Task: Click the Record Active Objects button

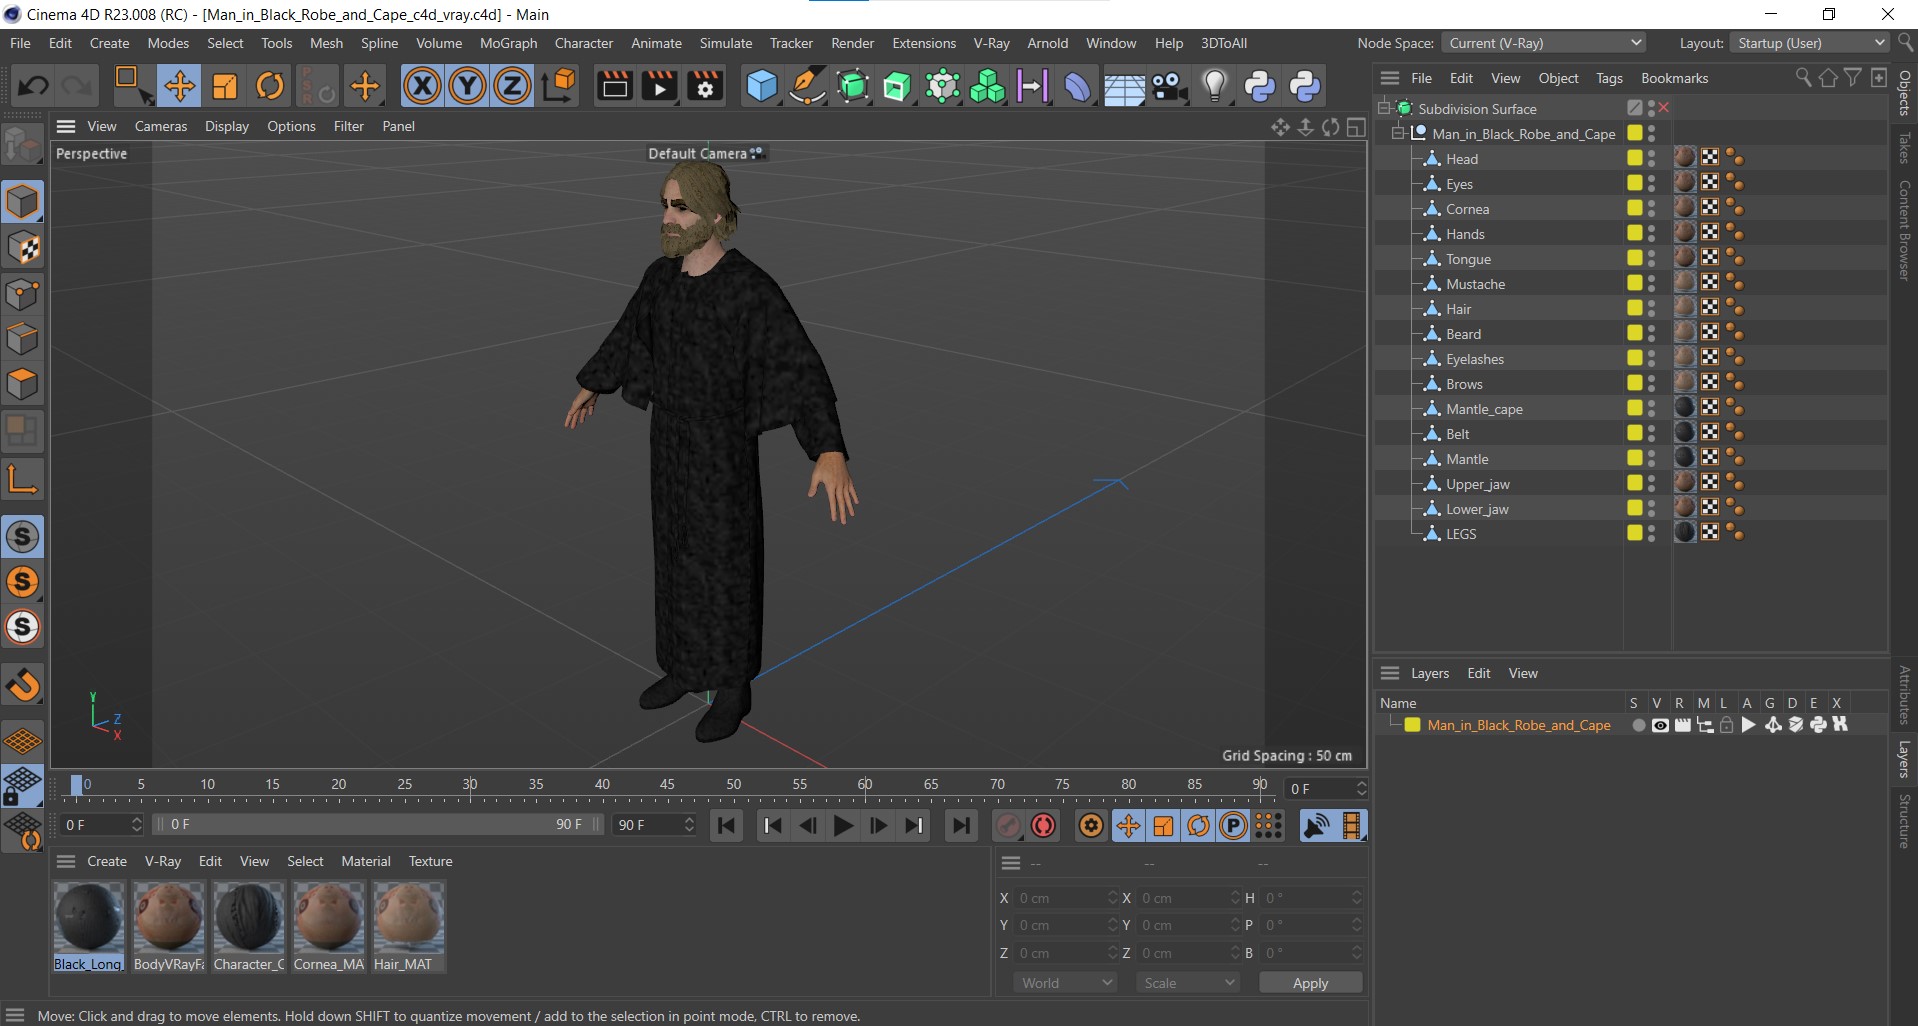Action: [x=1008, y=826]
